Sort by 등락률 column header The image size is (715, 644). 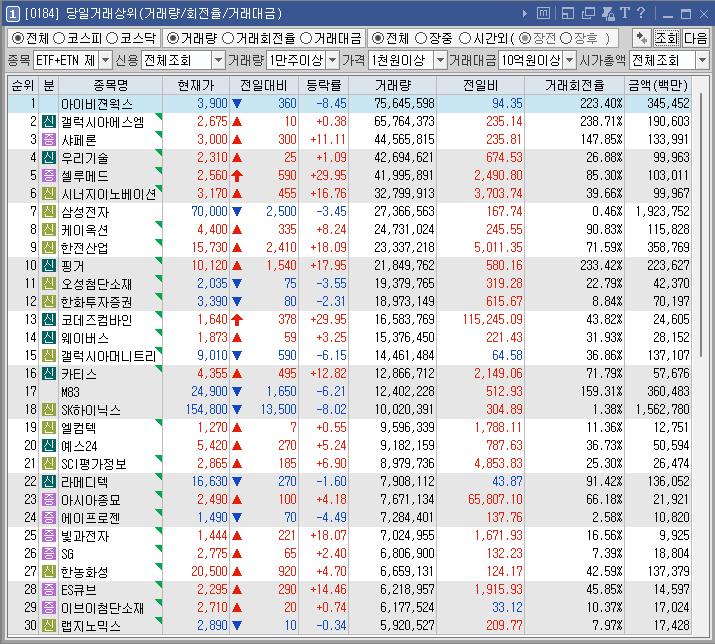324,85
